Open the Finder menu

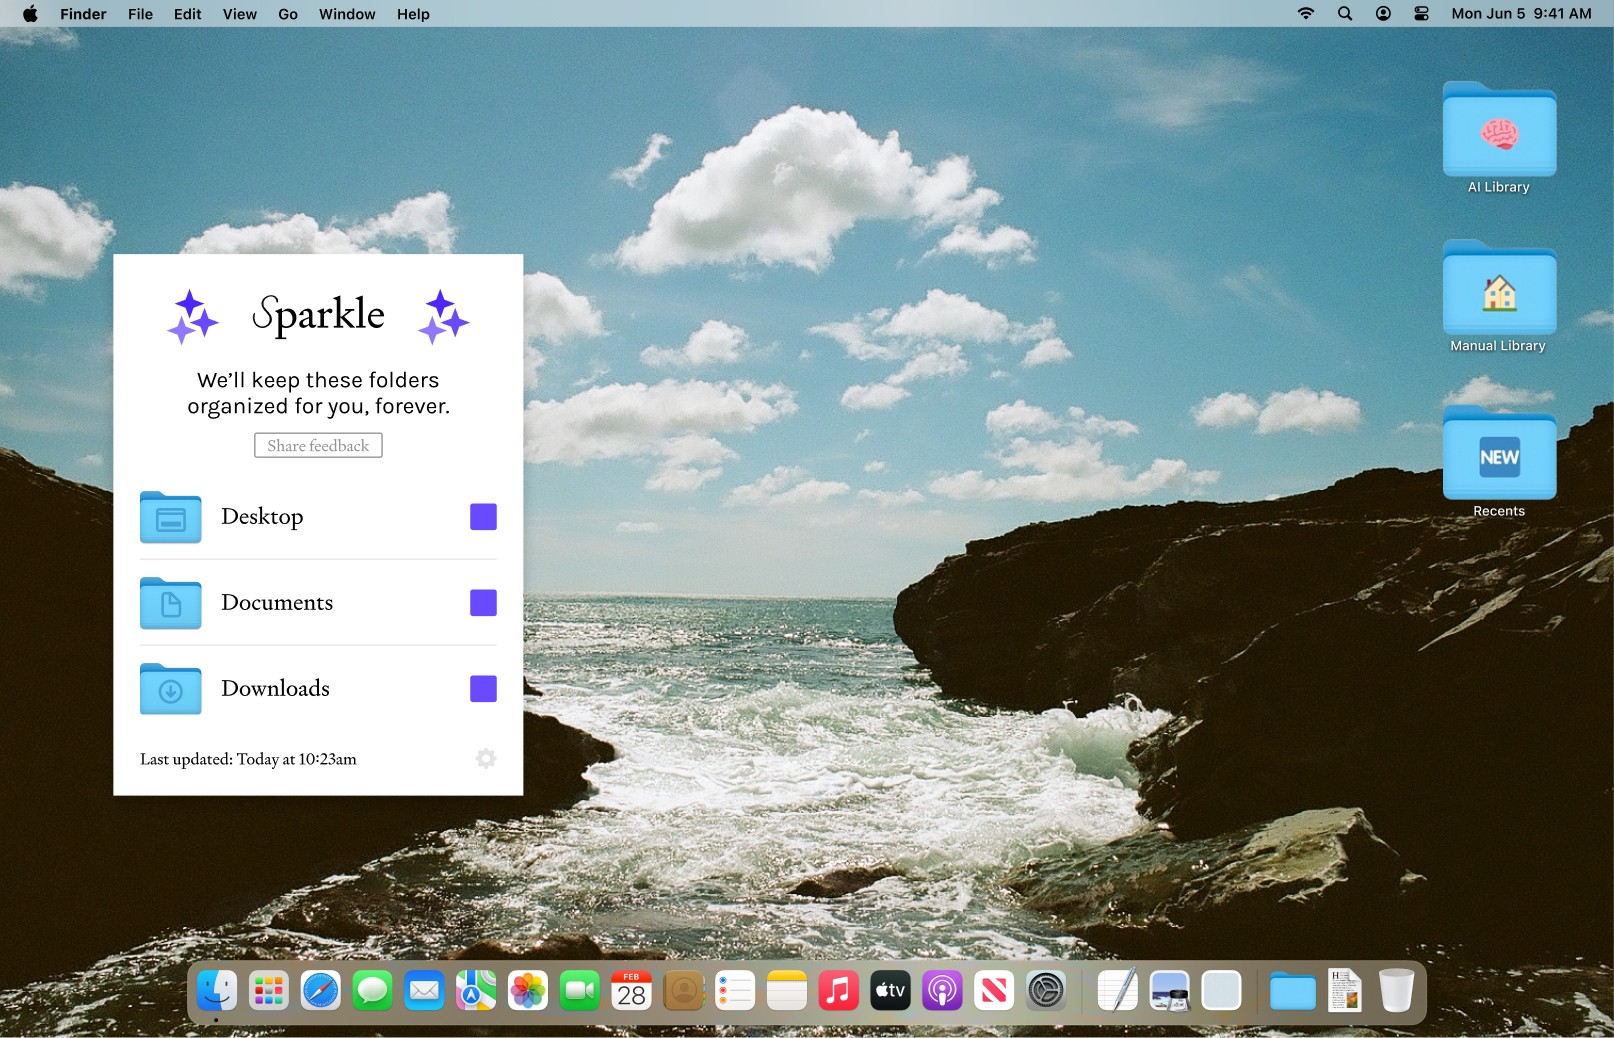pos(83,14)
